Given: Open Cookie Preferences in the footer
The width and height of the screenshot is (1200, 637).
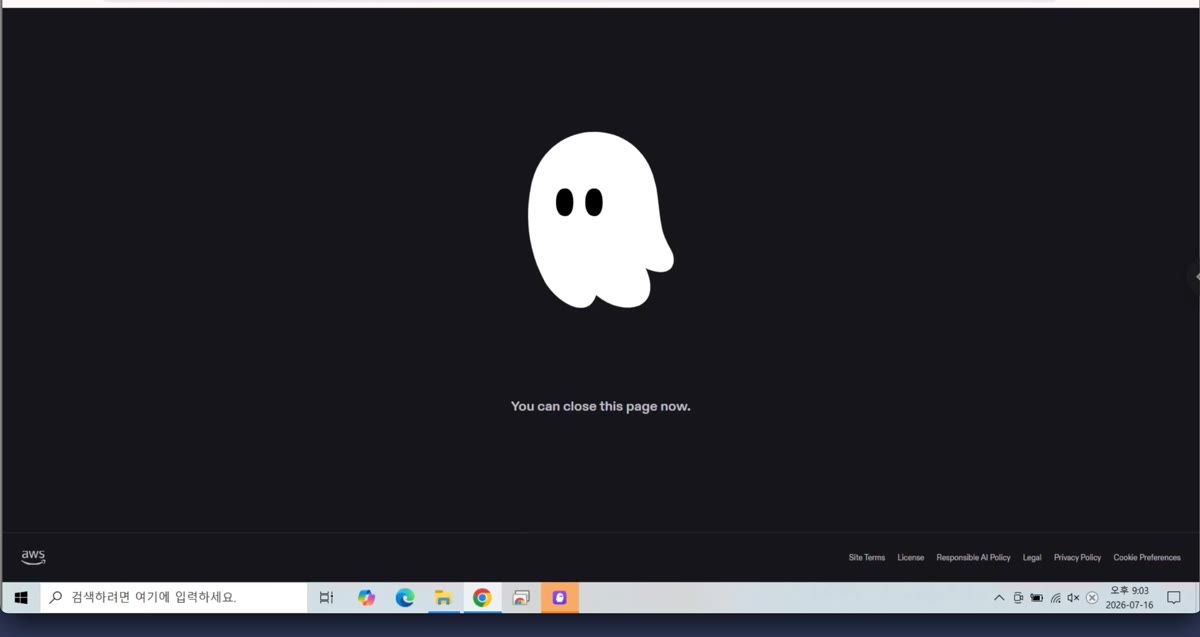Looking at the screenshot, I should coord(1147,557).
